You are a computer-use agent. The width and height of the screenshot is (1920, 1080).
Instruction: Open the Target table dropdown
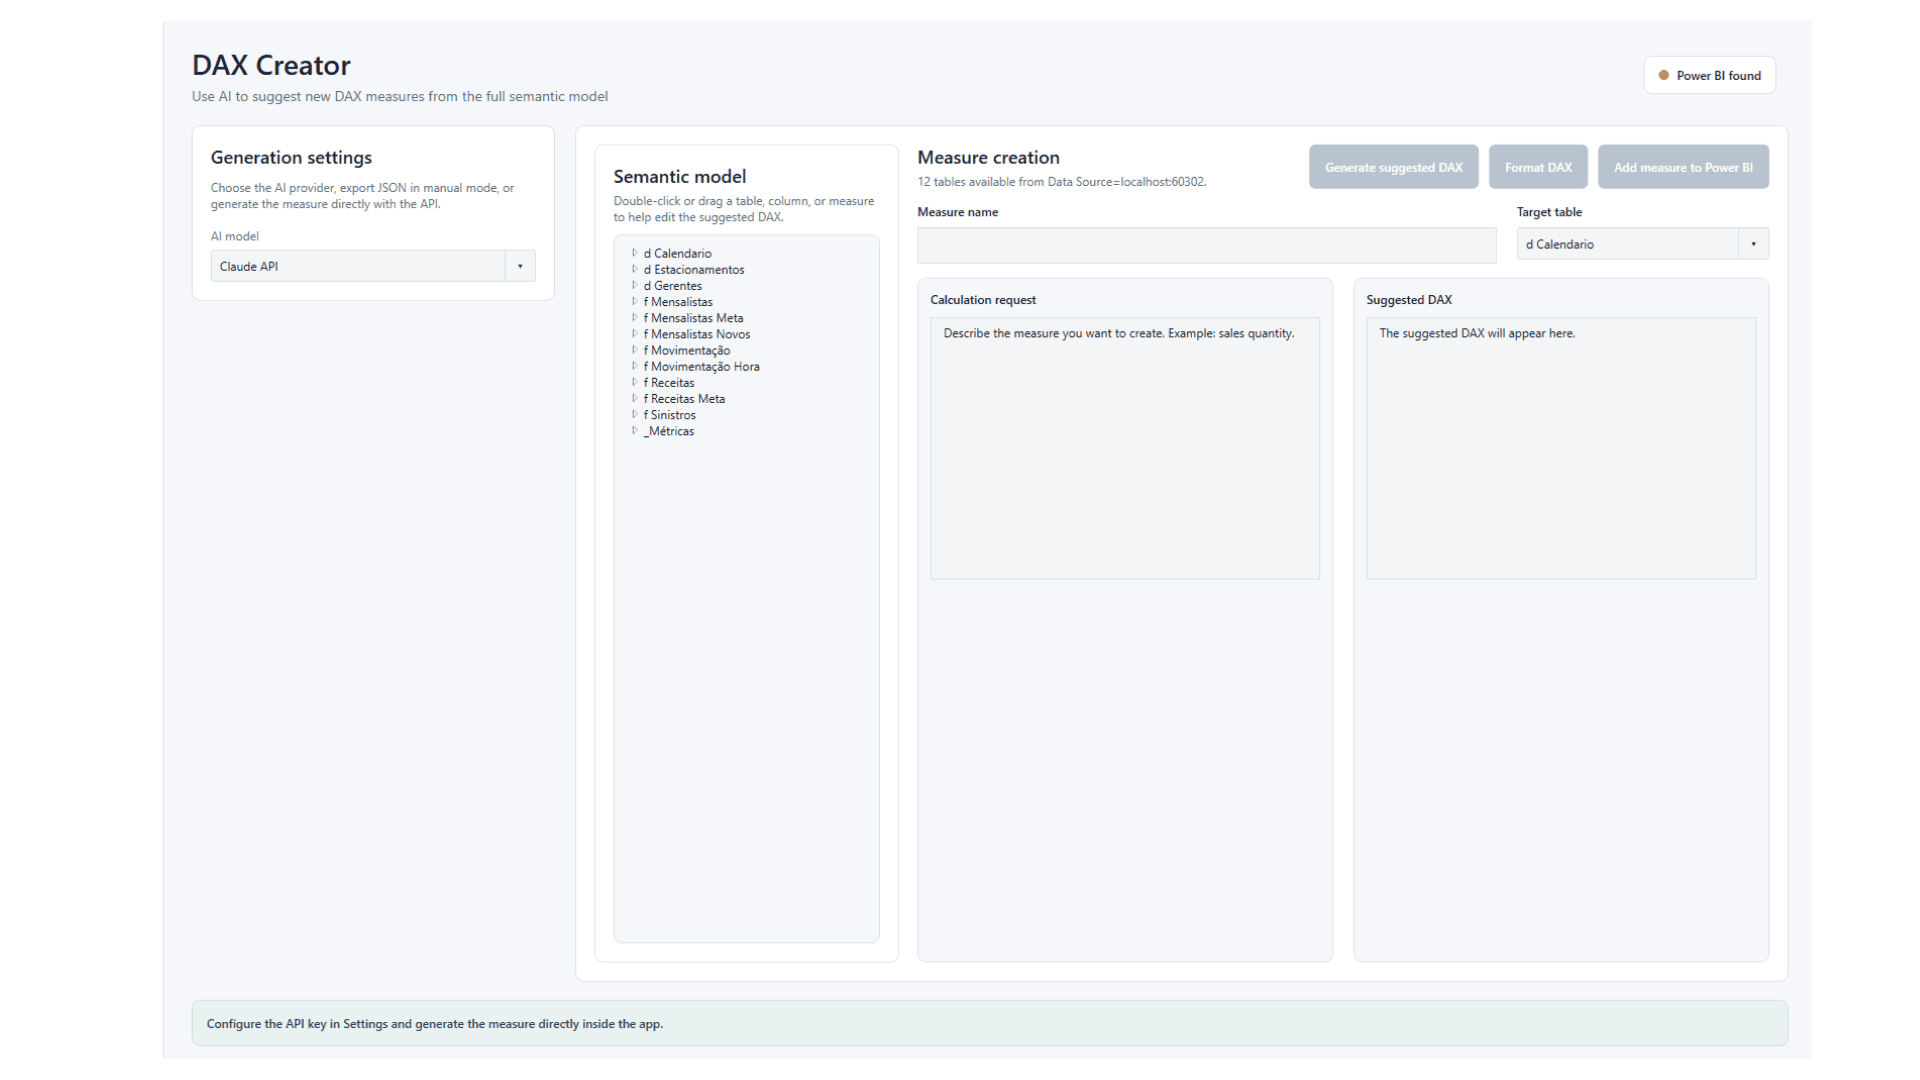(x=1642, y=244)
